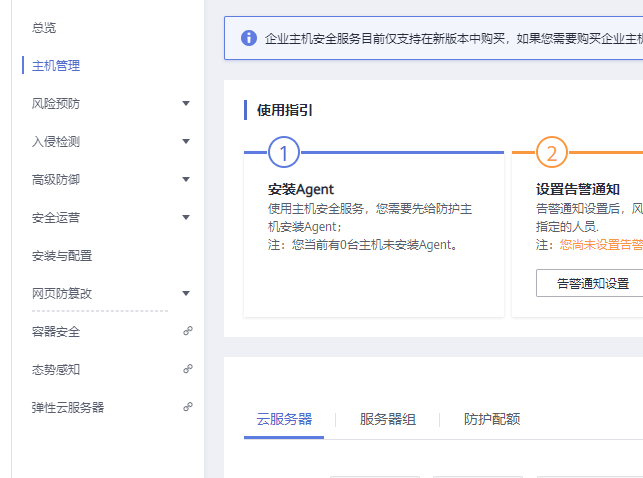Expand the 风险预防 menu arrow
This screenshot has width=643, height=478.
coord(186,103)
